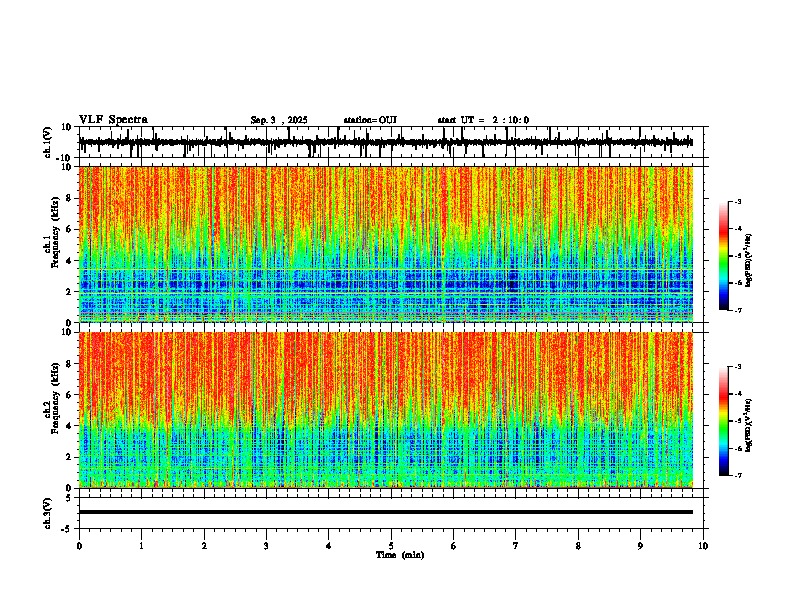Click the "6" kHz tick of ch.2 spectrogram

(x=69, y=395)
